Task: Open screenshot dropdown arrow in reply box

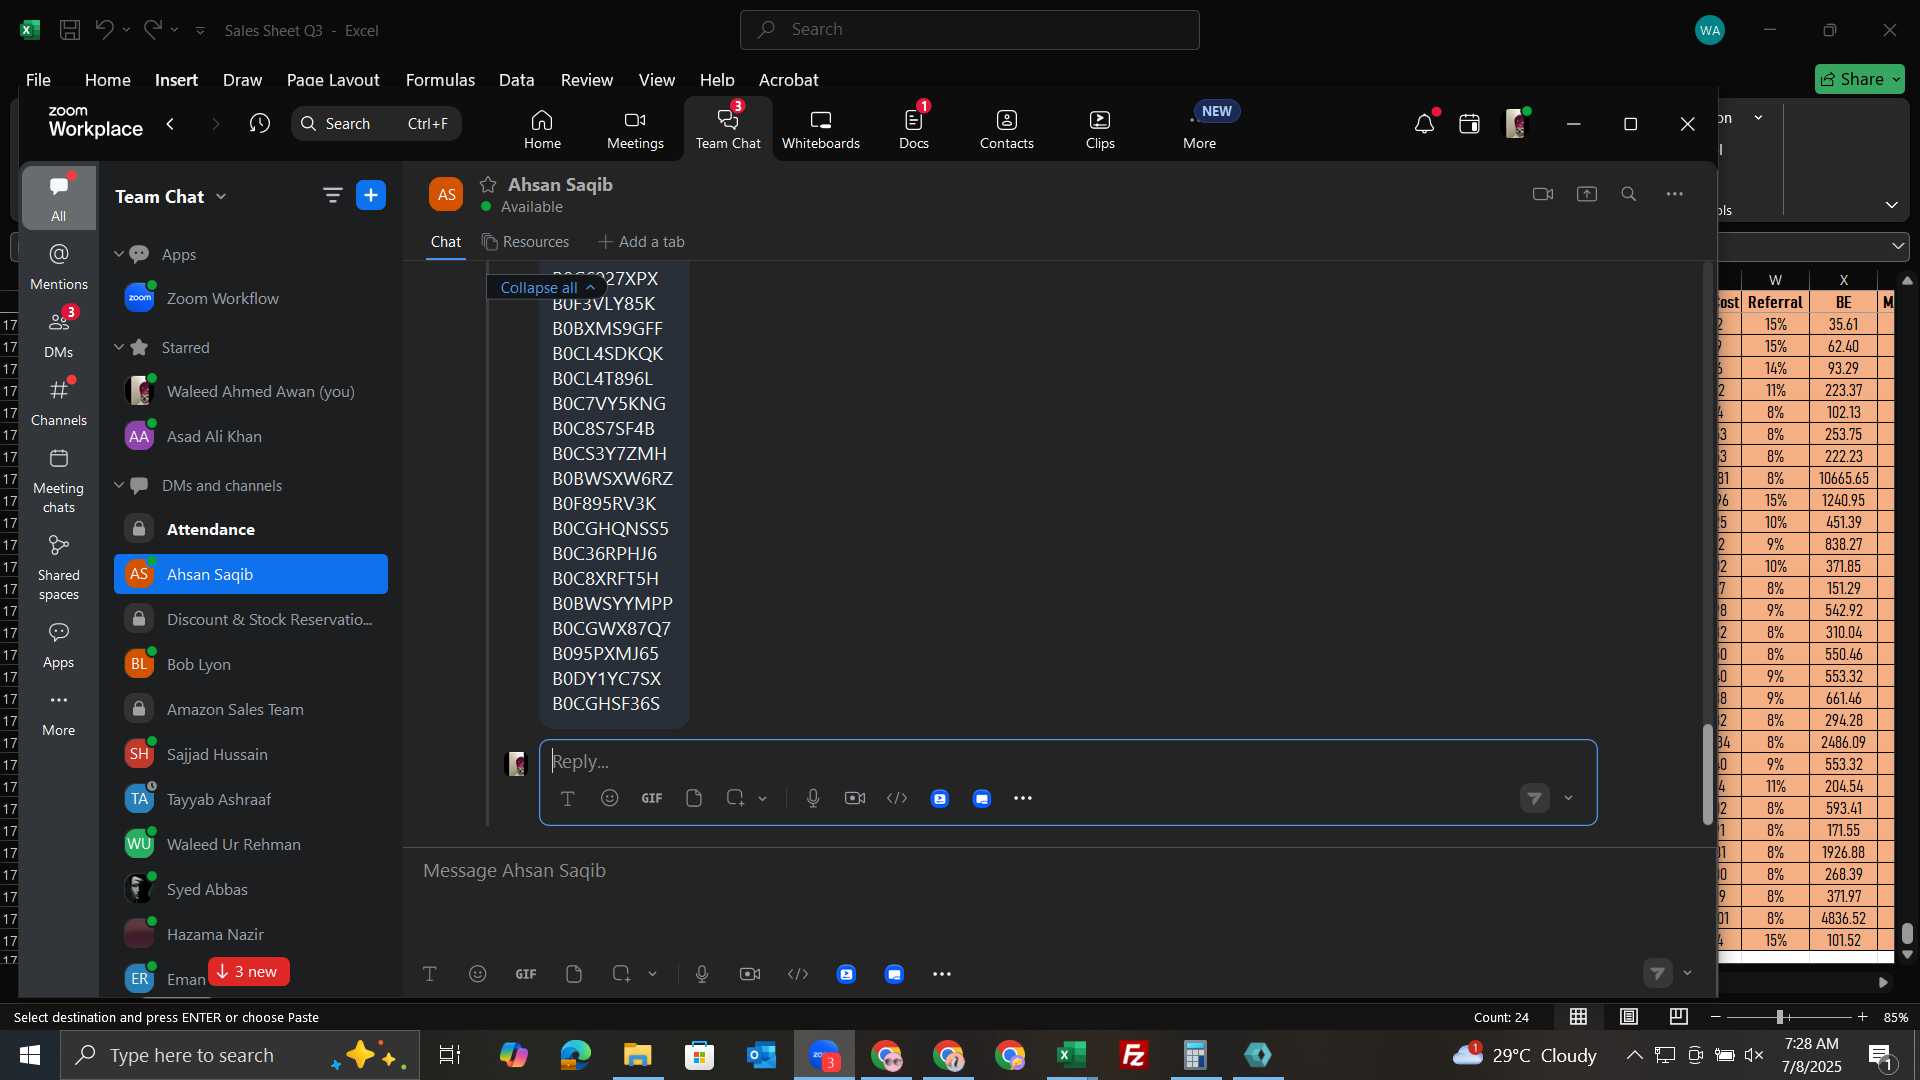Action: pyautogui.click(x=763, y=798)
